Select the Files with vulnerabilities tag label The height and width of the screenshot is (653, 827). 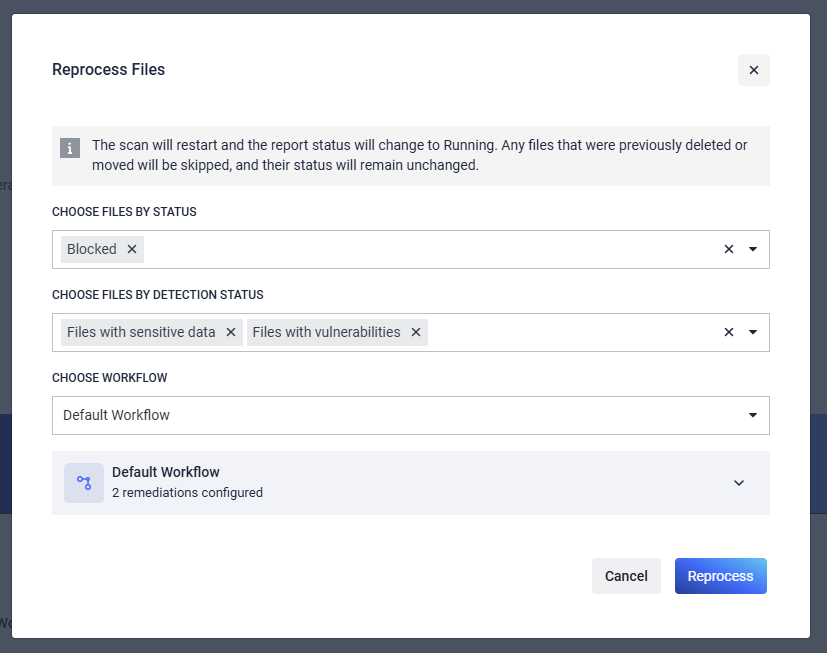click(x=326, y=332)
